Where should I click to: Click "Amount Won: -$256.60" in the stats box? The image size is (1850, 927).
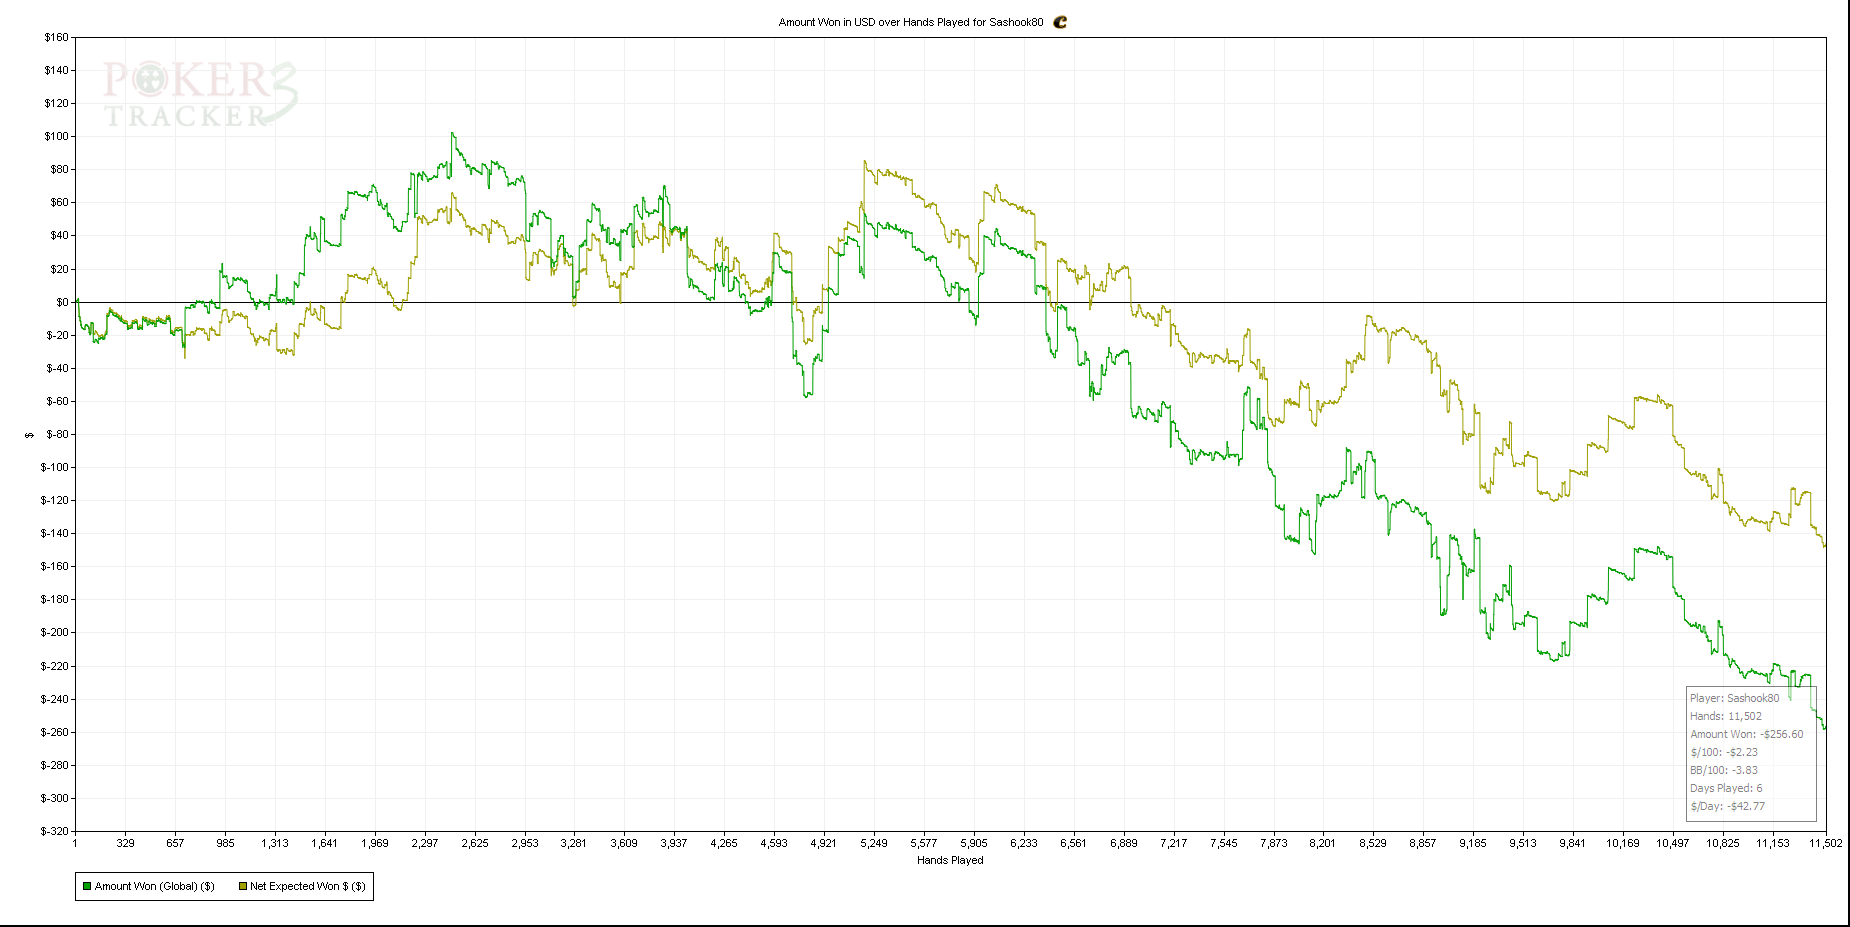pos(1746,734)
